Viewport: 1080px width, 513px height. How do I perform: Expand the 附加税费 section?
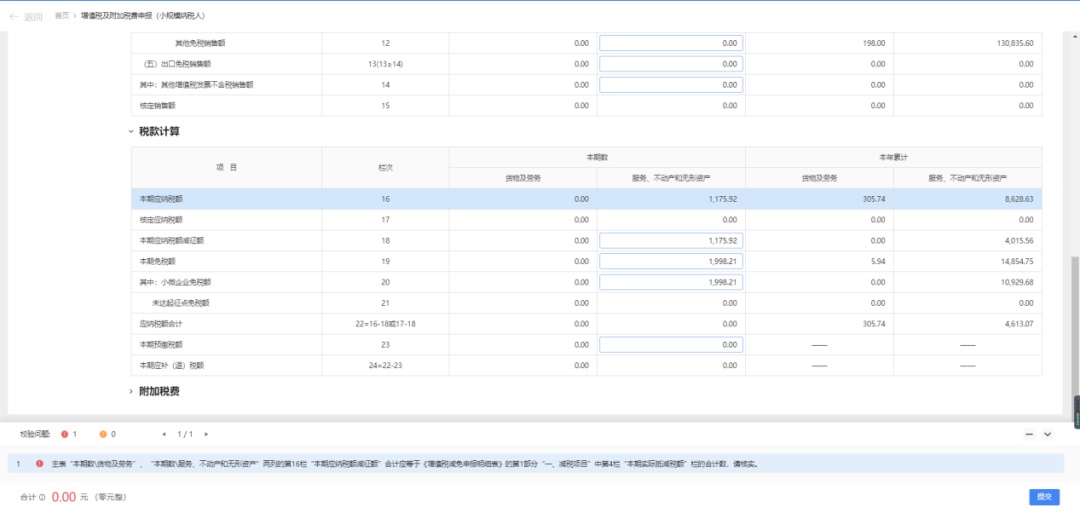tap(131, 391)
